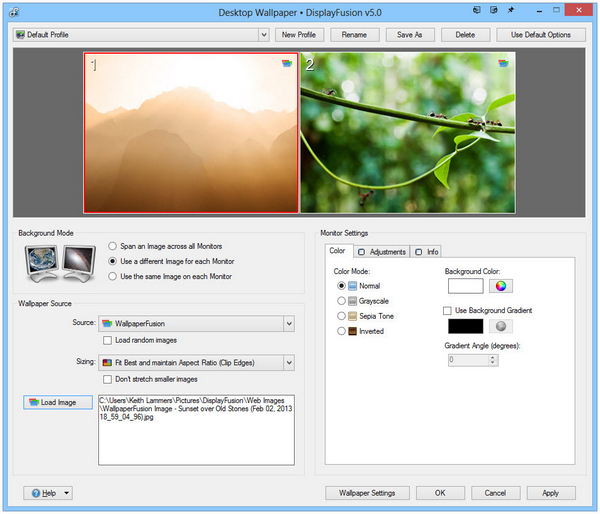600x514 pixels.
Task: Click WallpaperFusion icon on monitor 2 preview
Action: [504, 63]
